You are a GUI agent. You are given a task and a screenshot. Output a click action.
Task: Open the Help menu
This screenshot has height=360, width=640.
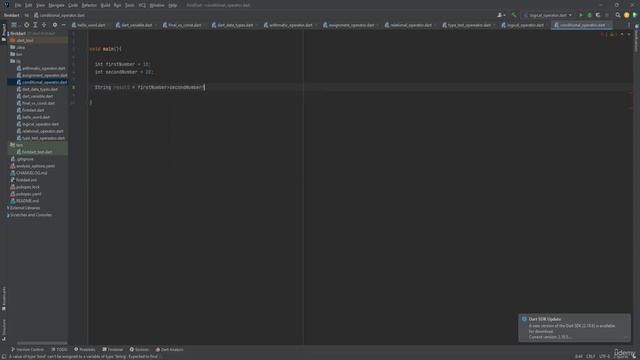click(173, 5)
